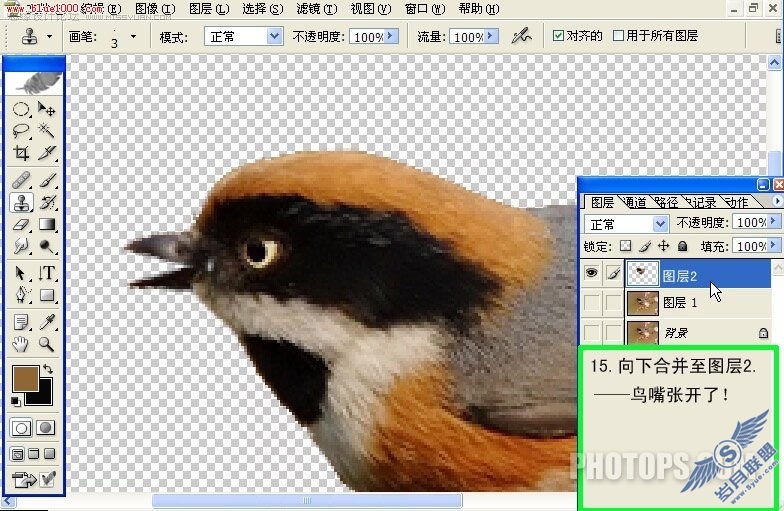Select the Move tool
Image resolution: width=784 pixels, height=511 pixels.
click(46, 108)
